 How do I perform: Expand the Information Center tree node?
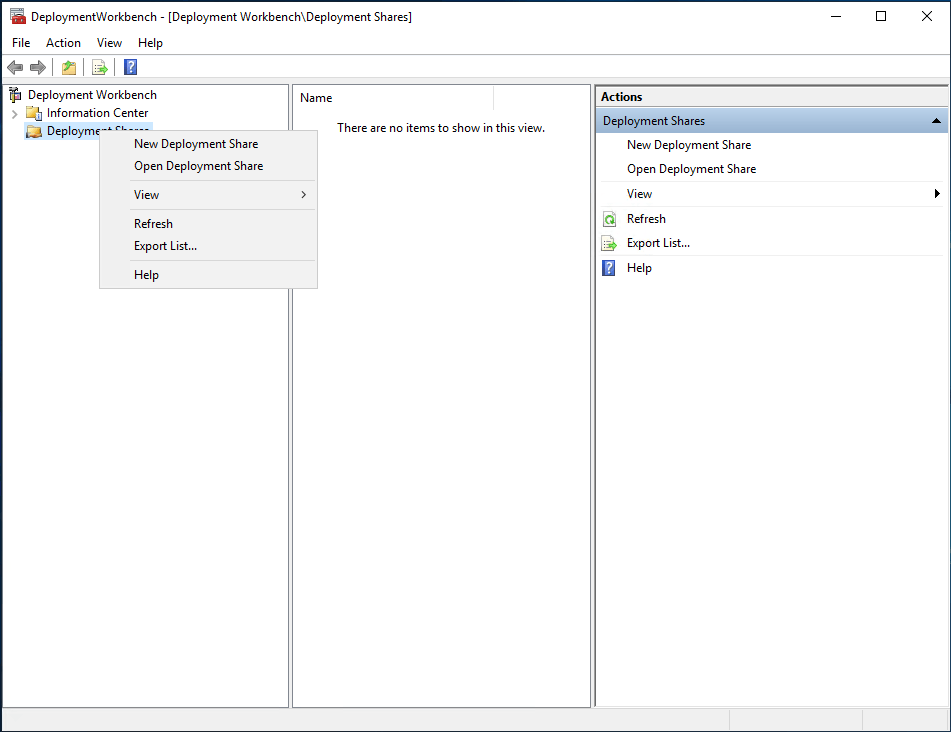(14, 114)
